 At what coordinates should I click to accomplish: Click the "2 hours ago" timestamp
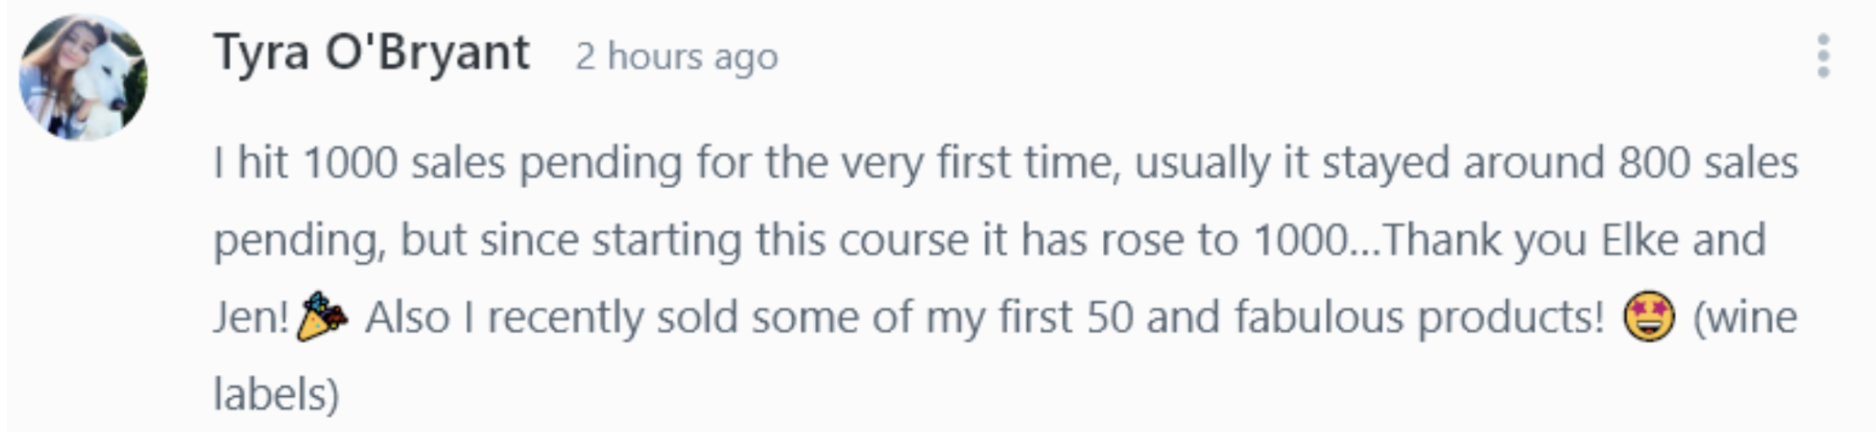click(676, 57)
